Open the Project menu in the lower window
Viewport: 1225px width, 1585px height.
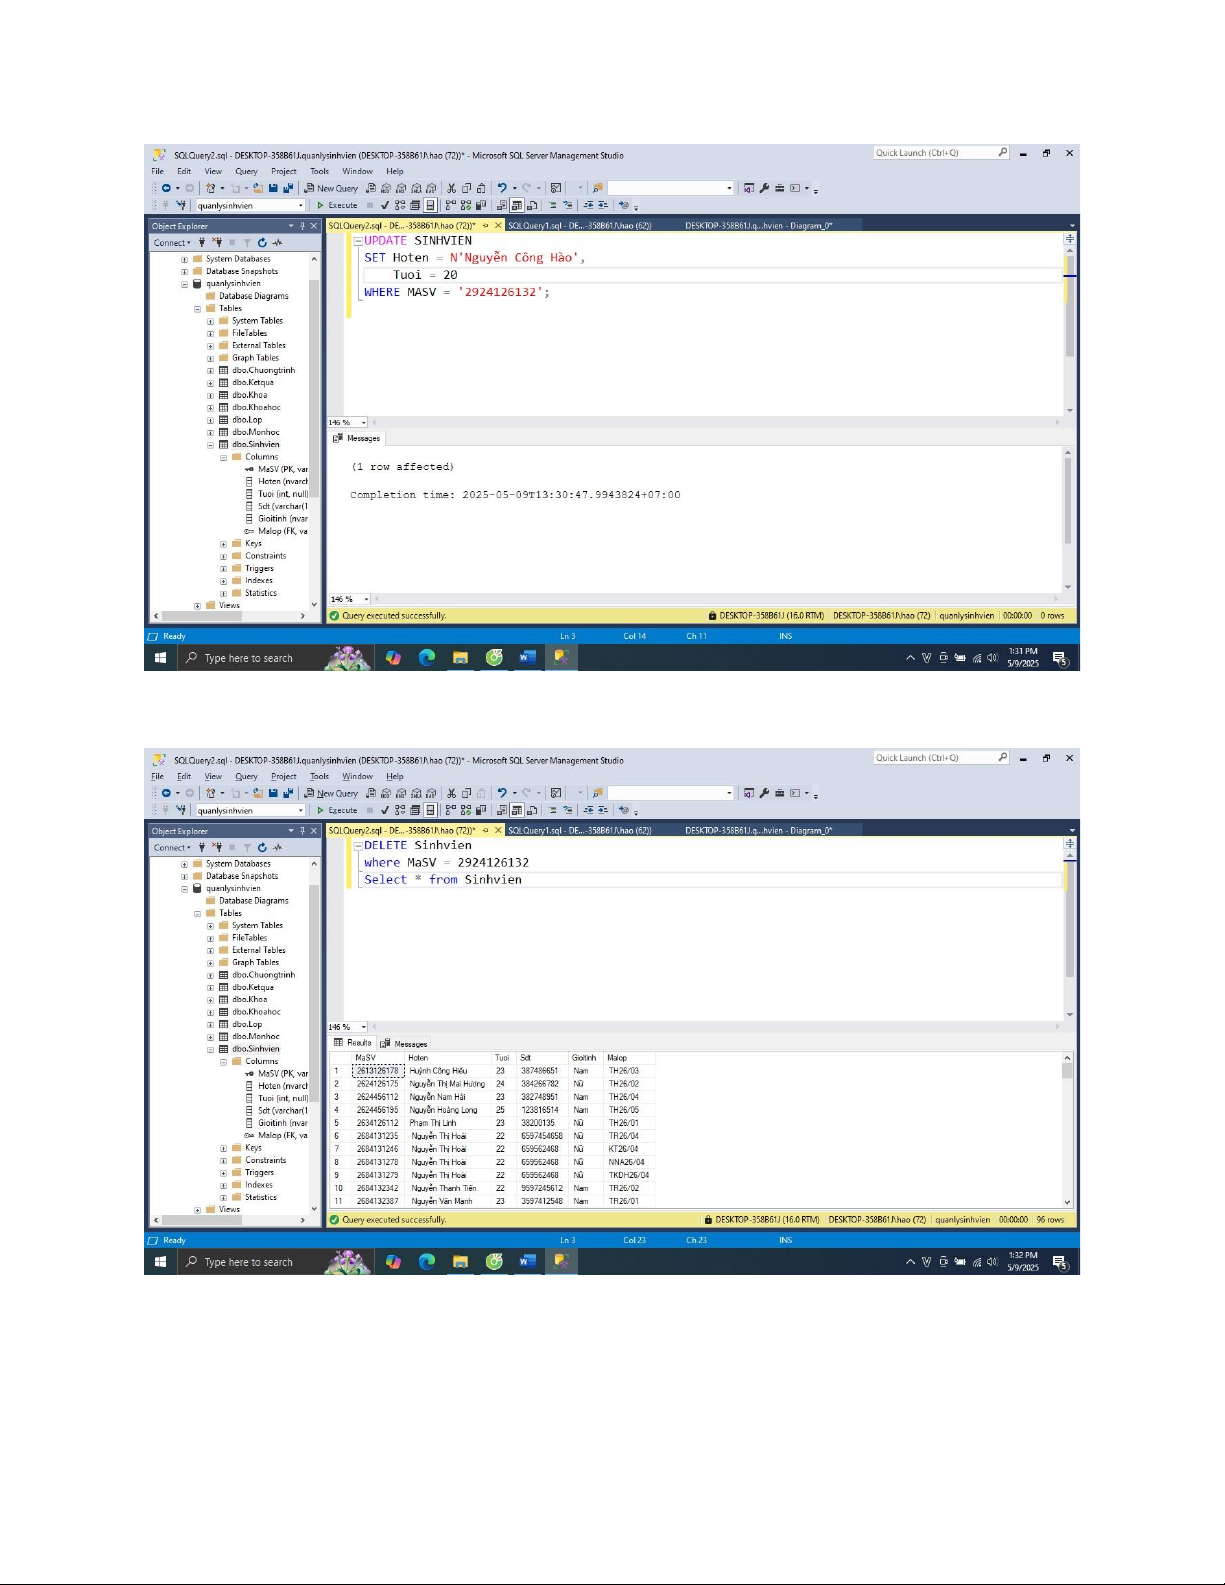(x=284, y=776)
